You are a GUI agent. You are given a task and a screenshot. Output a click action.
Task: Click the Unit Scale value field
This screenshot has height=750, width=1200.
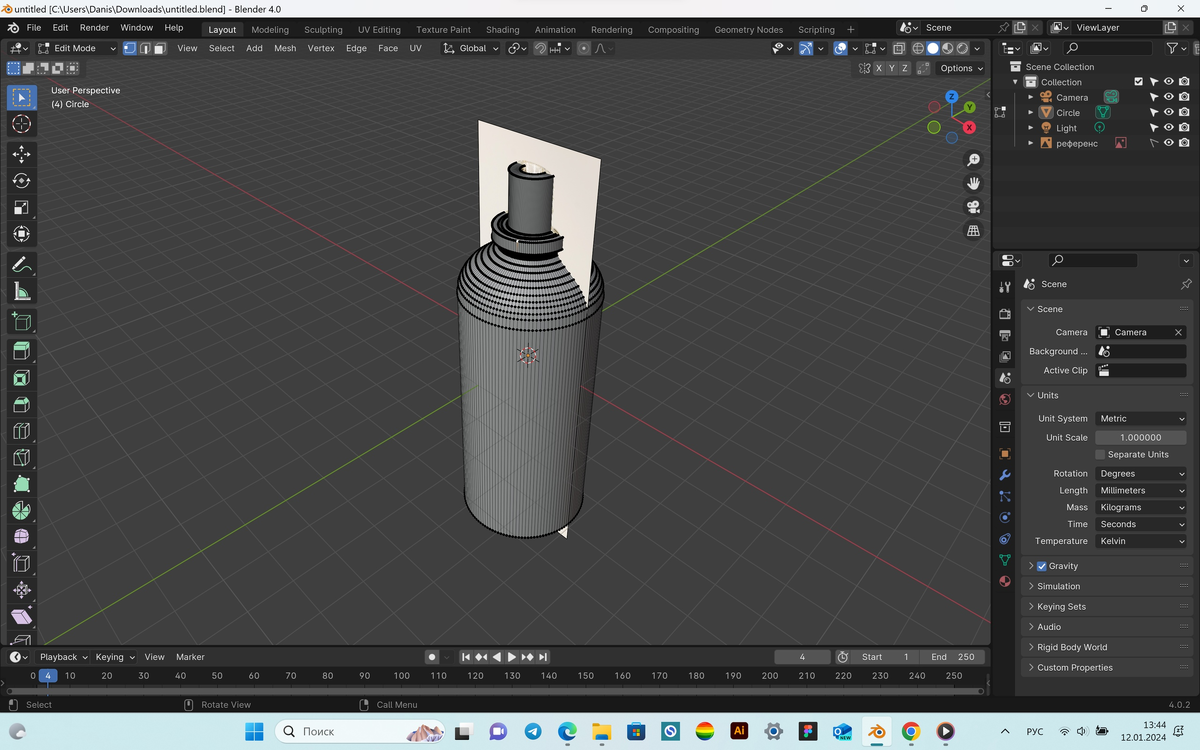click(1140, 437)
